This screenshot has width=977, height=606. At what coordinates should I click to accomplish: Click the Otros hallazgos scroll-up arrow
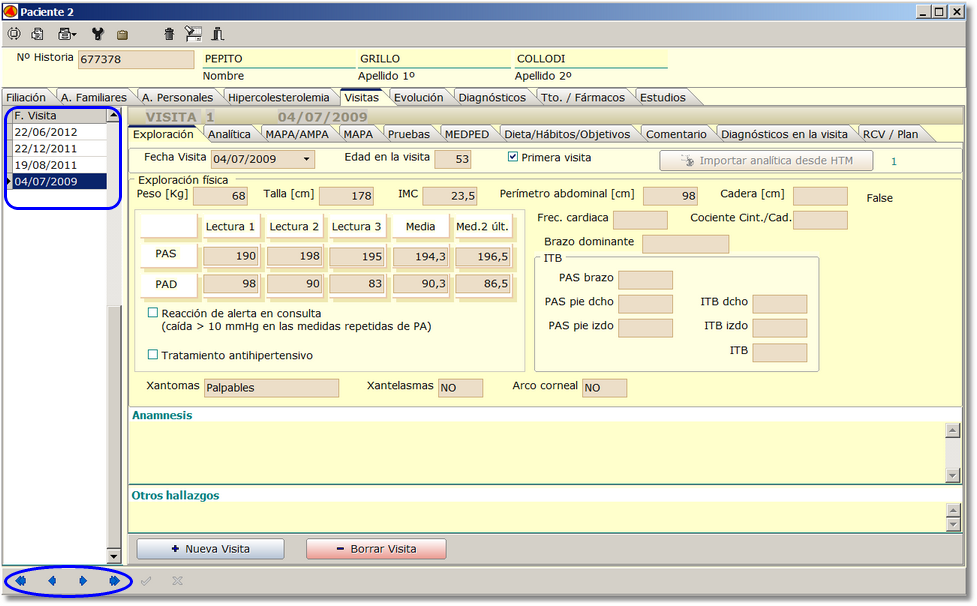pos(953,511)
